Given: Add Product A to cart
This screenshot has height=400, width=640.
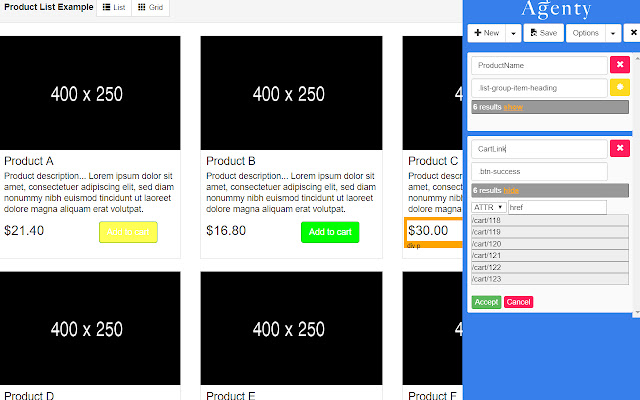Looking at the screenshot, I should pyautogui.click(x=128, y=232).
